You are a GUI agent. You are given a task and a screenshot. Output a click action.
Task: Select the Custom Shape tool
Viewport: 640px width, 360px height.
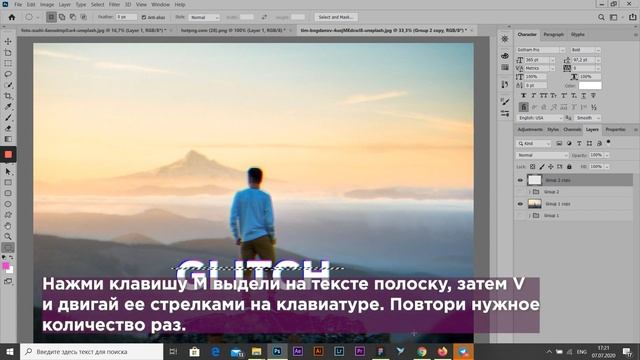coord(8,215)
